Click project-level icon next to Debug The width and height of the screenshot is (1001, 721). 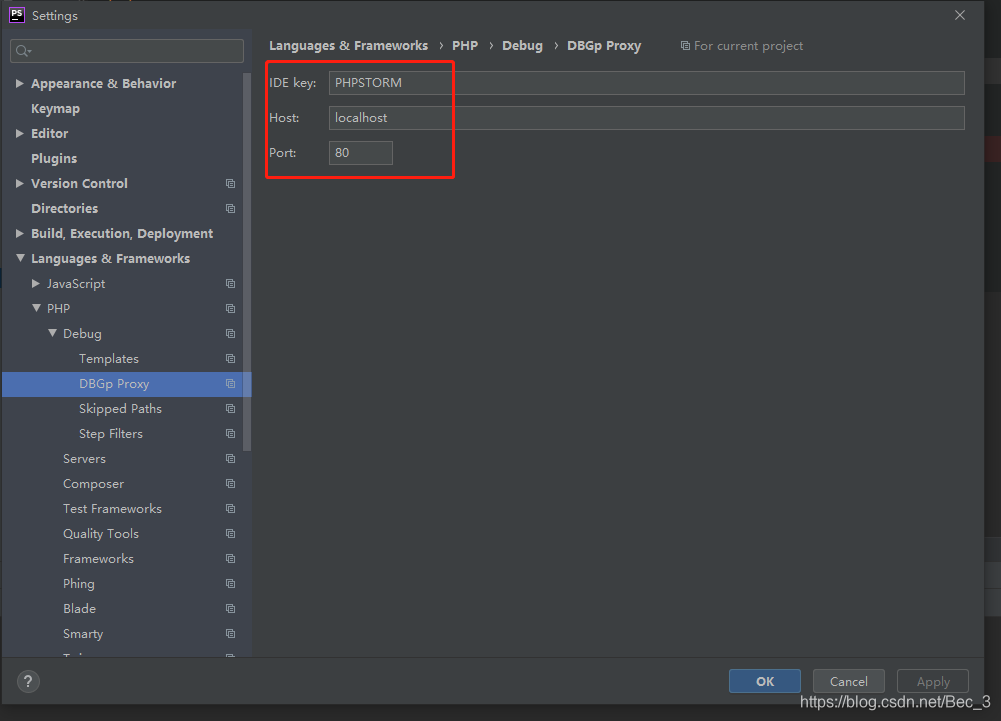coord(230,333)
